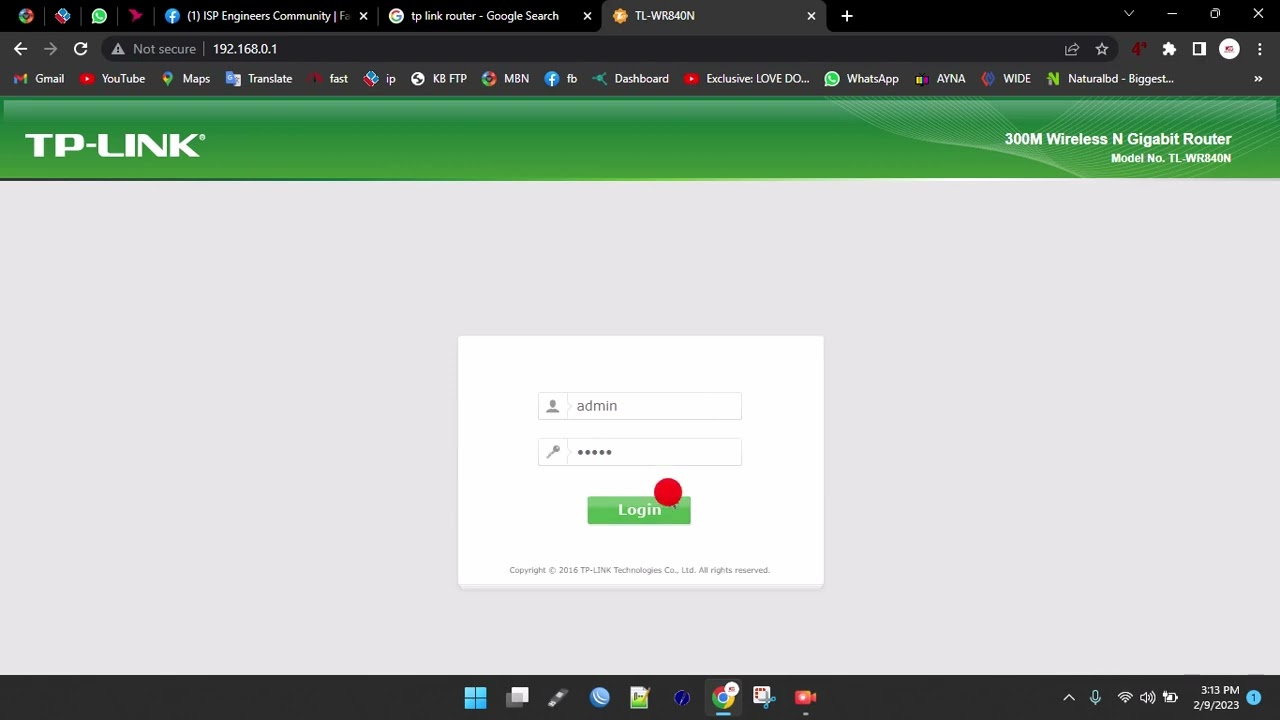Open YouTube bookmark
The width and height of the screenshot is (1280, 720).
(112, 79)
